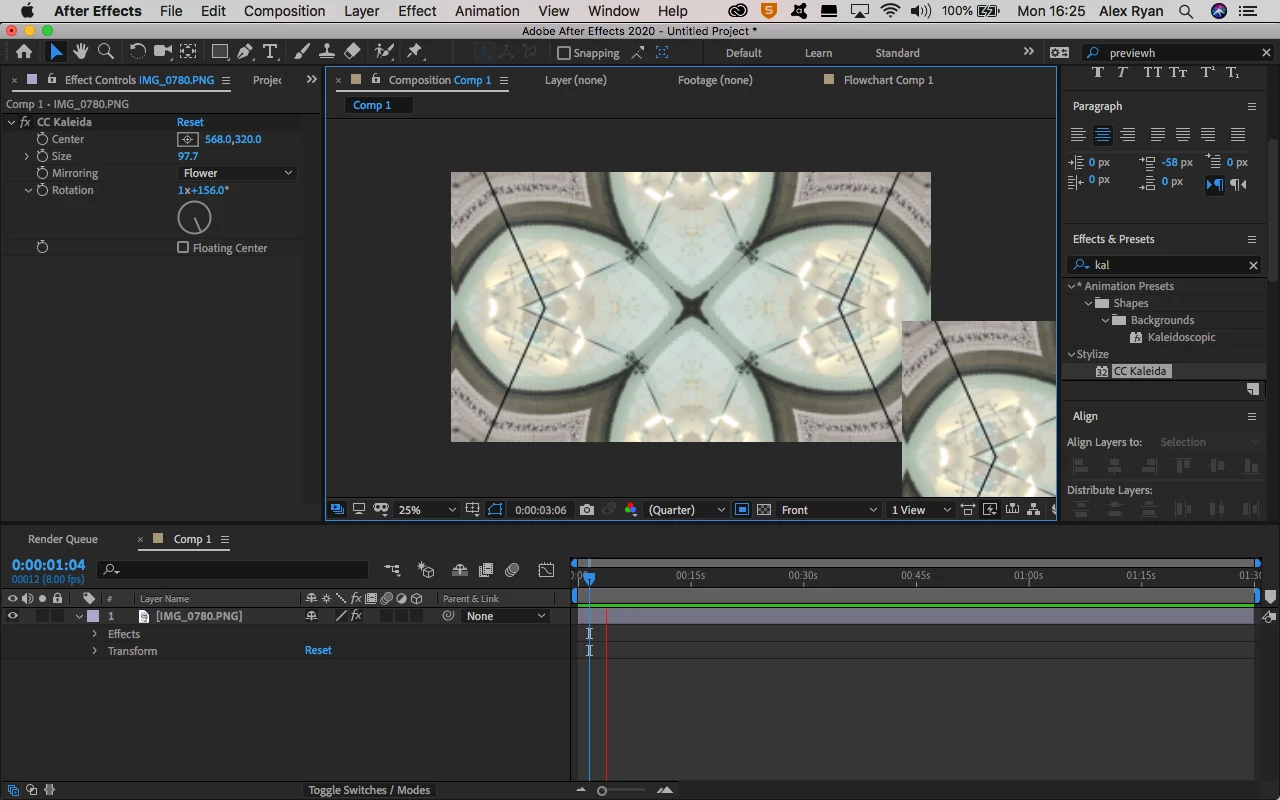1280x800 pixels.
Task: Open the Composition menu
Action: (284, 11)
